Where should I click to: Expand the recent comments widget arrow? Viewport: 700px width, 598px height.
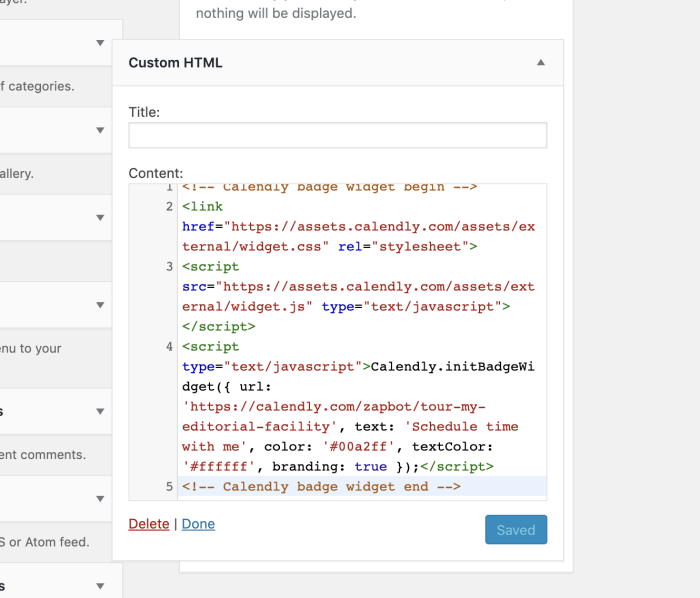point(100,411)
